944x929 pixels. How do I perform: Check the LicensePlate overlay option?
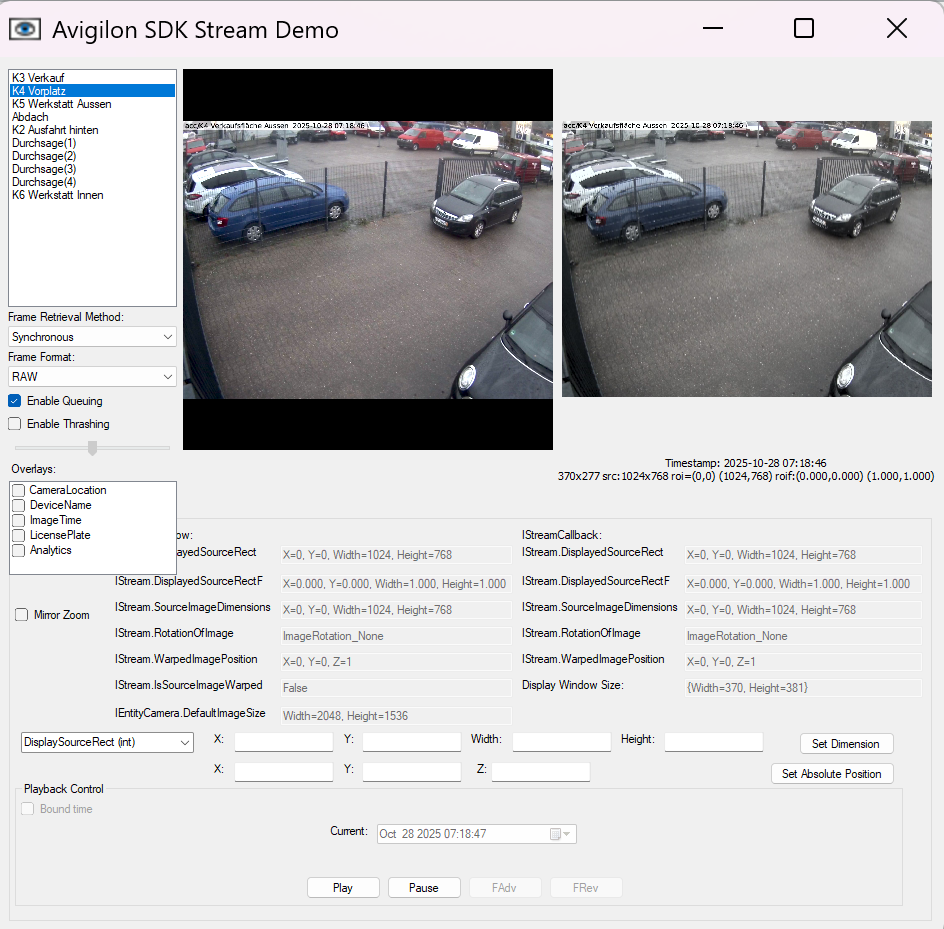(19, 535)
